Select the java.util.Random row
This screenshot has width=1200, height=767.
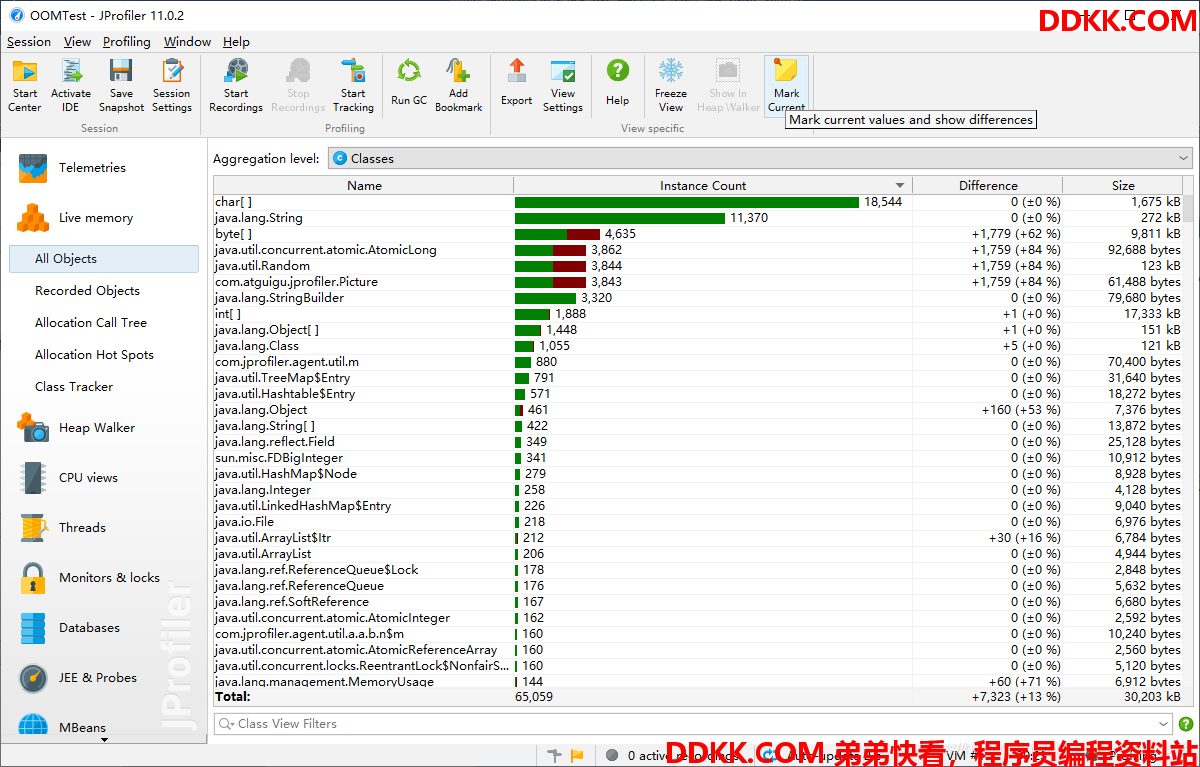[x=698, y=266]
